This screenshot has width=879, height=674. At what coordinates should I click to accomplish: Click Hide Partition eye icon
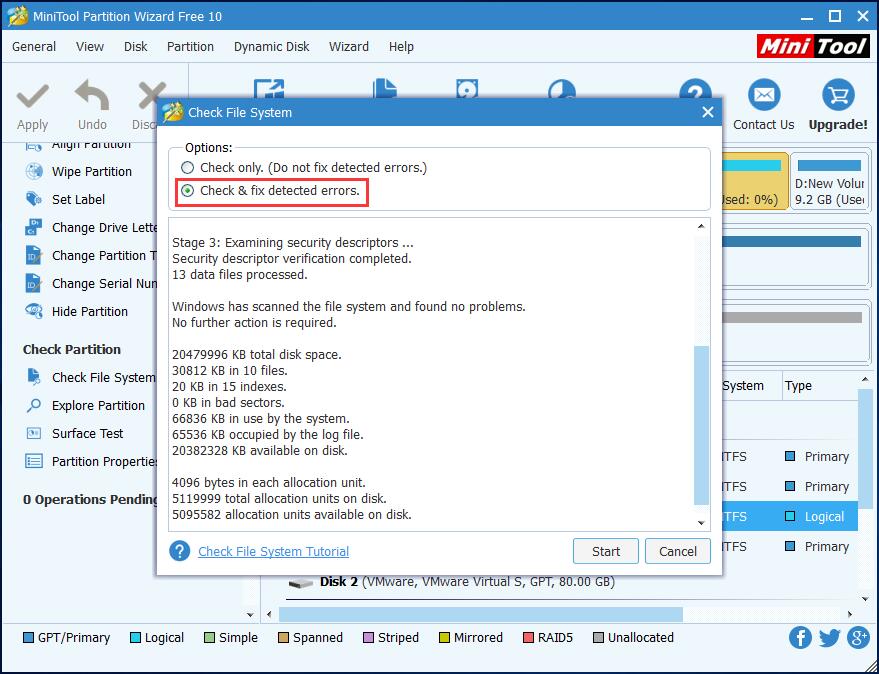tap(34, 311)
